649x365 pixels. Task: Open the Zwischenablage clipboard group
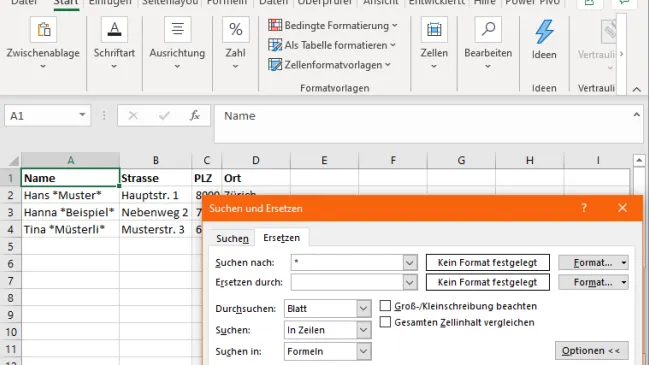43,43
